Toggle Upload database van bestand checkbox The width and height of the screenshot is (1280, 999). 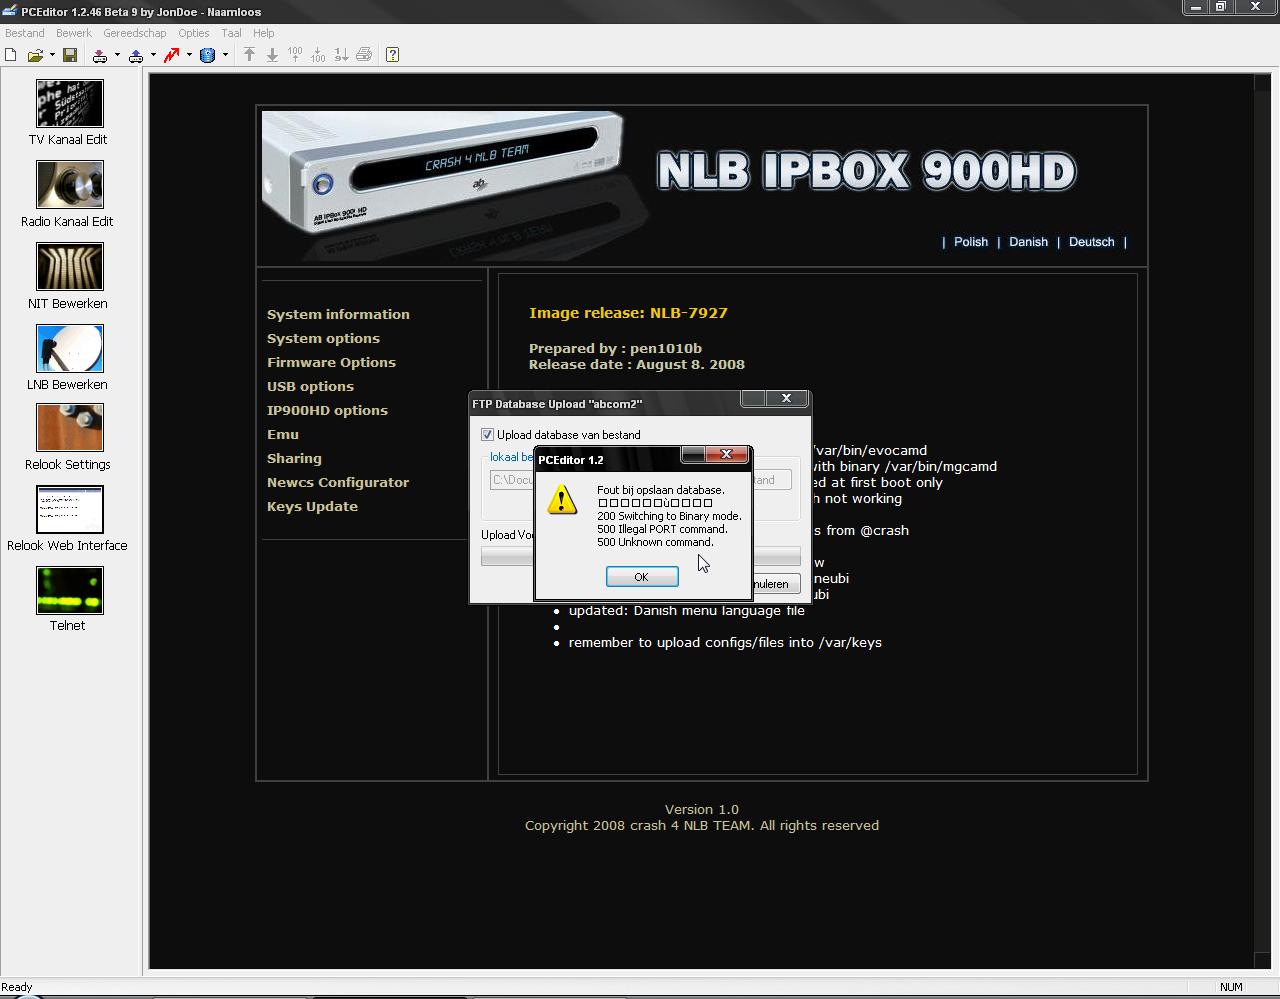(x=487, y=435)
